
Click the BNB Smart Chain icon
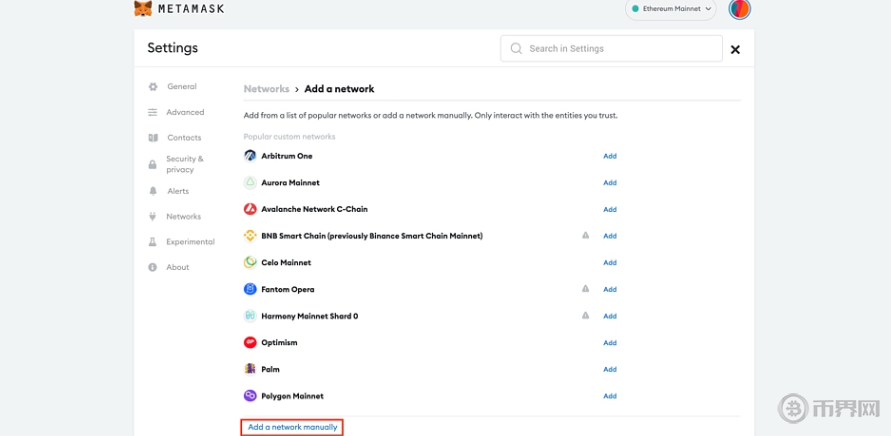click(x=250, y=236)
